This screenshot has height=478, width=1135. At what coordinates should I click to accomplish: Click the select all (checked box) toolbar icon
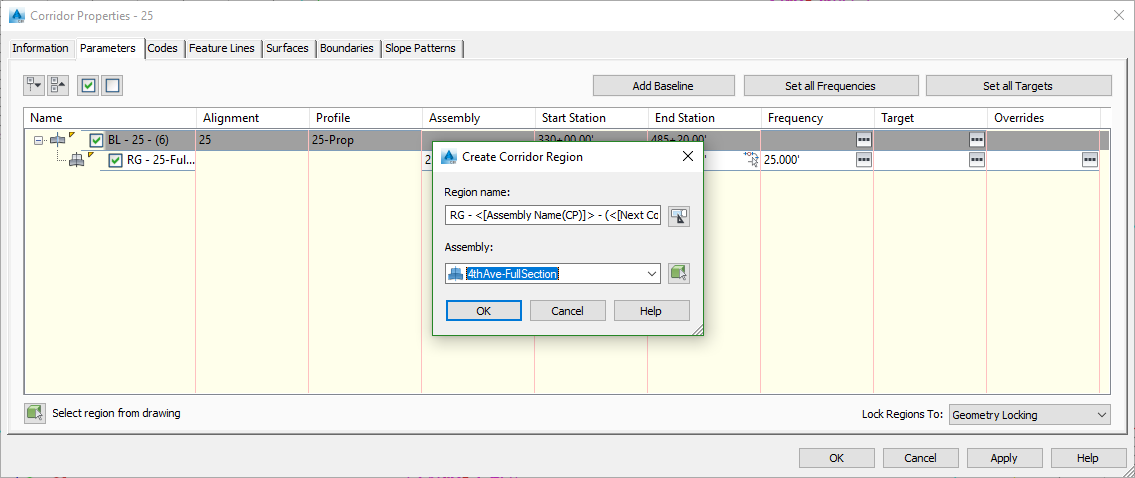click(x=89, y=86)
